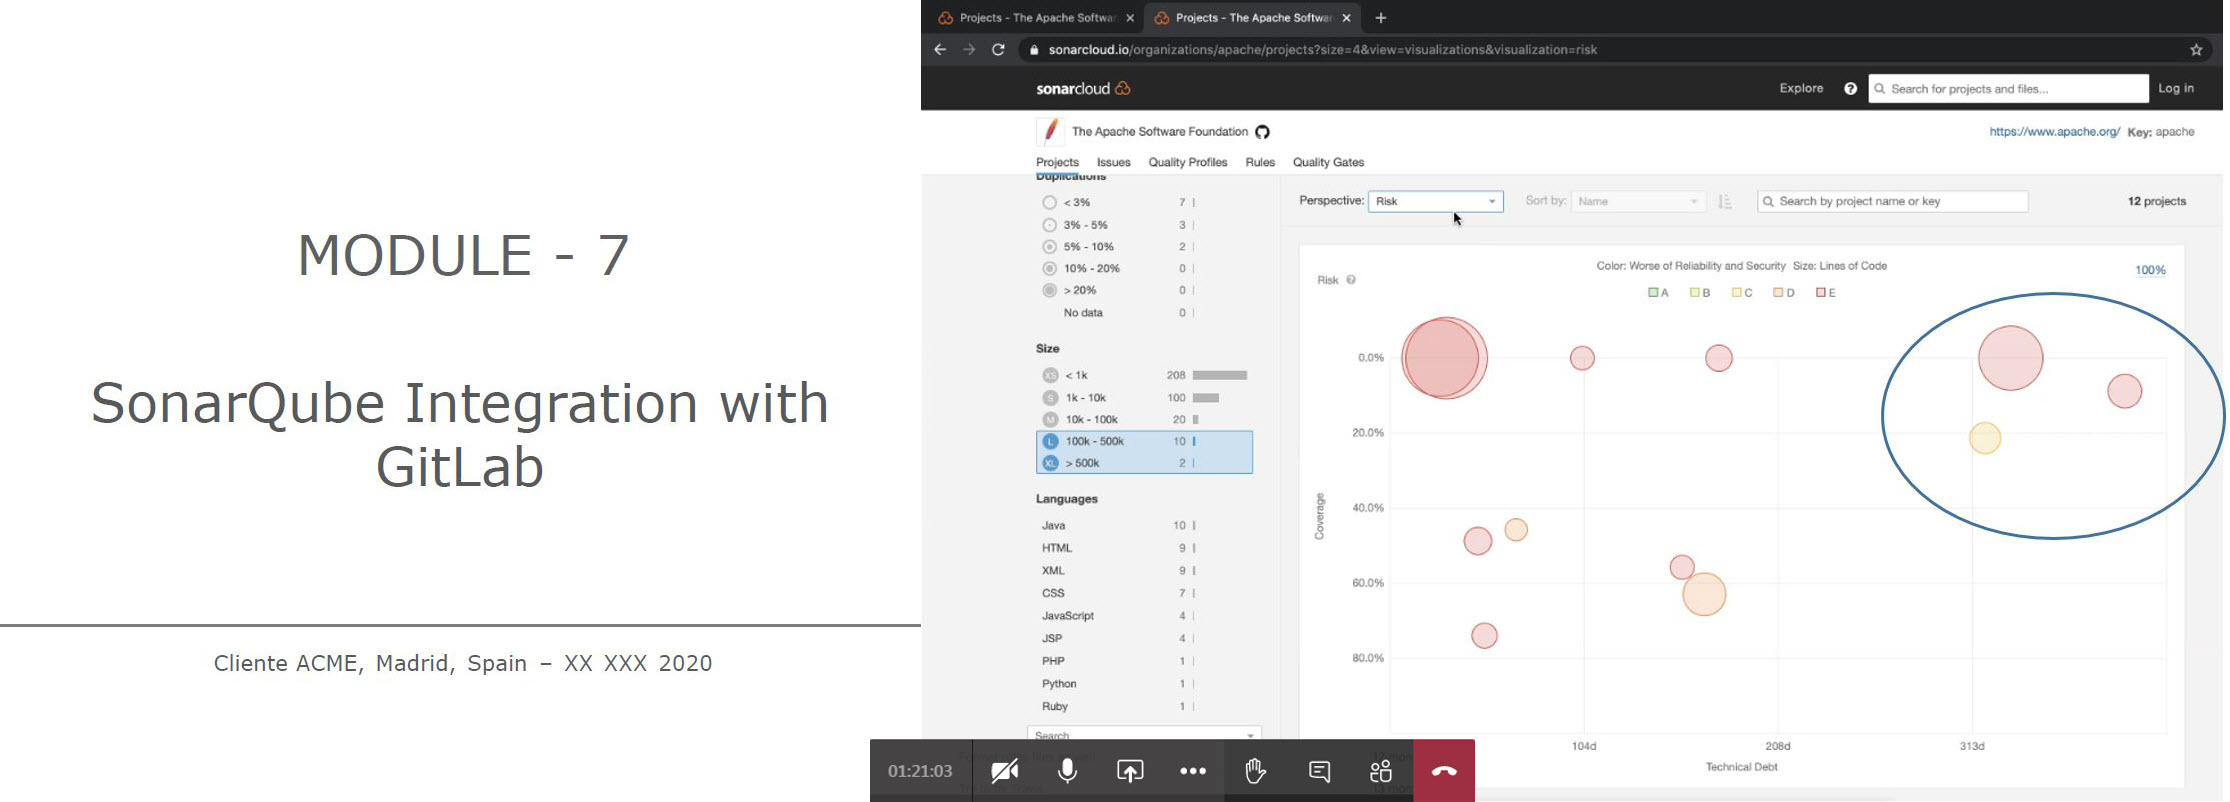Toggle the sort order icon
Image resolution: width=2230 pixels, height=802 pixels.
(x=1725, y=201)
